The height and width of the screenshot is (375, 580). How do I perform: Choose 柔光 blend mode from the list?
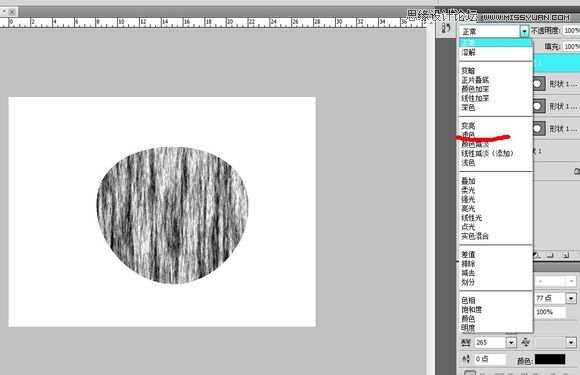[468, 190]
